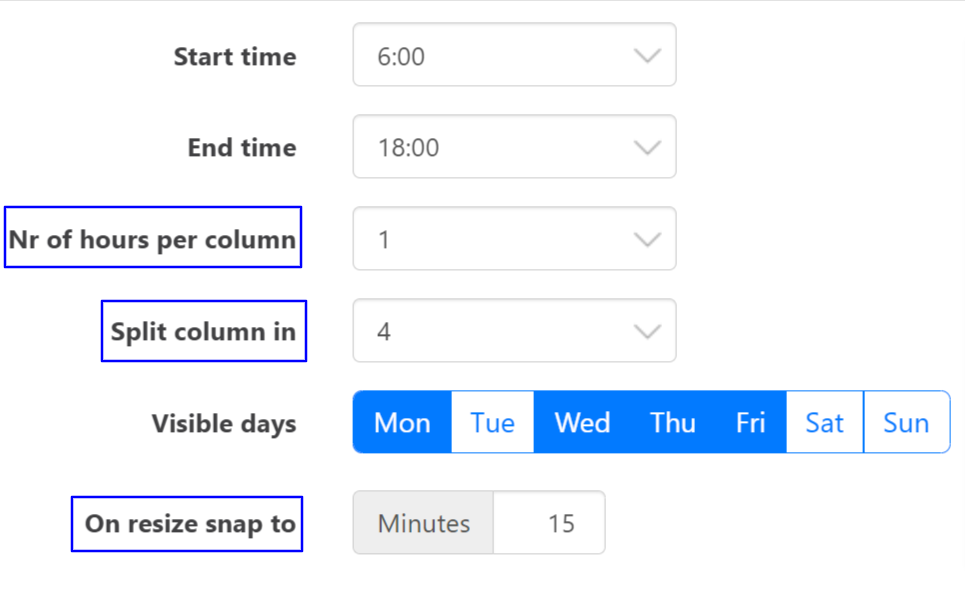The height and width of the screenshot is (601, 965).
Task: Enable Sat in Visible days
Action: click(824, 422)
